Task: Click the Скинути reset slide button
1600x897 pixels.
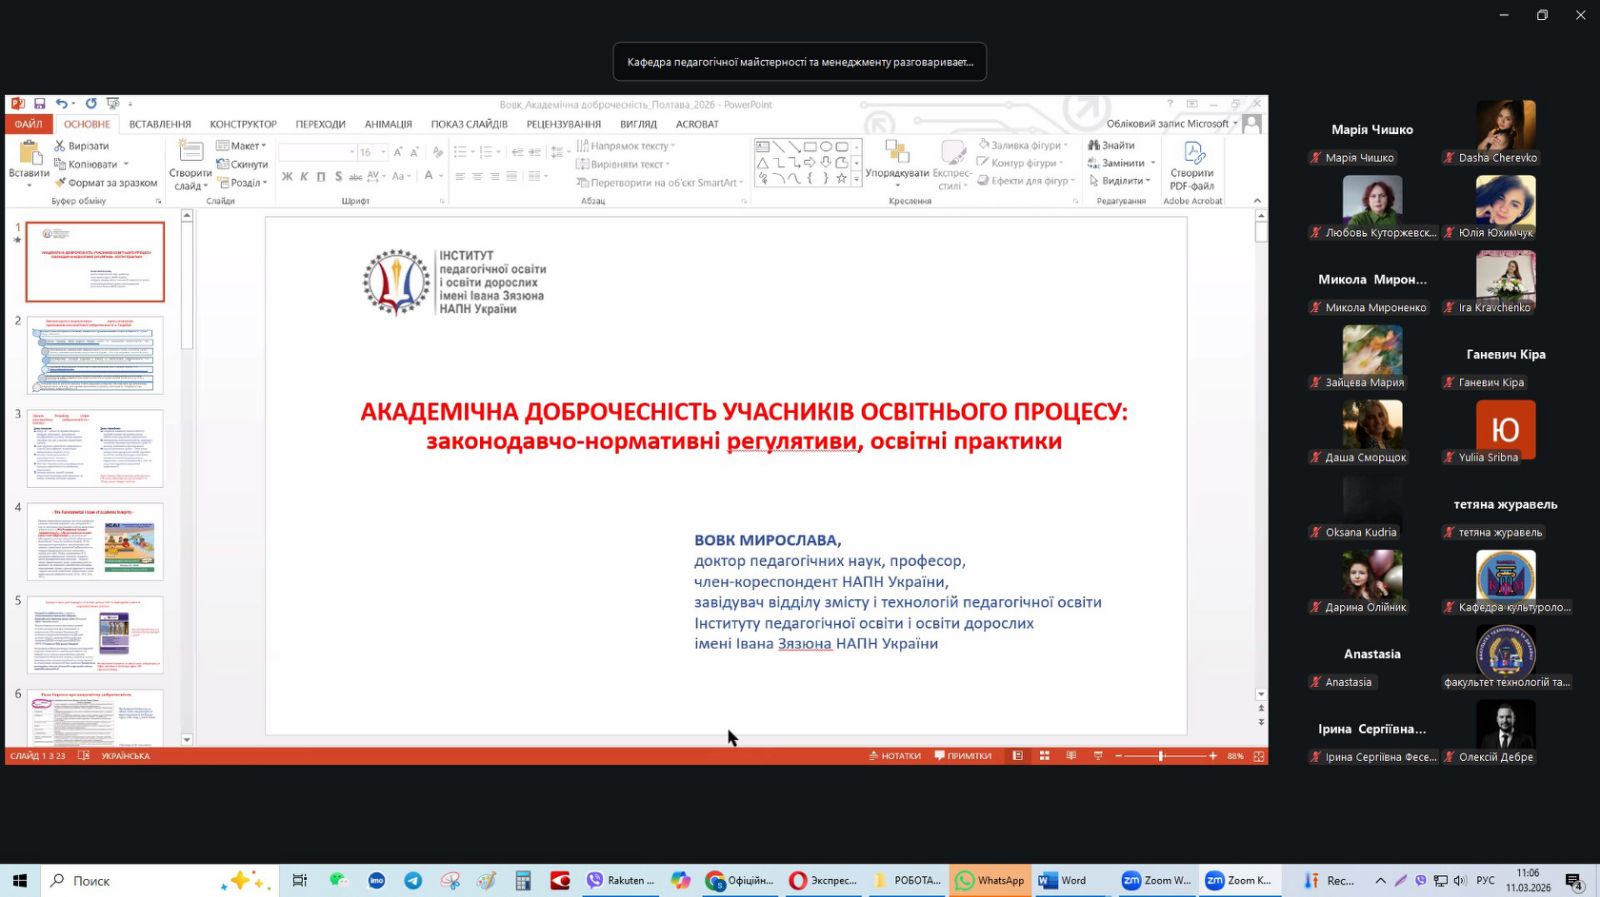Action: click(x=242, y=164)
